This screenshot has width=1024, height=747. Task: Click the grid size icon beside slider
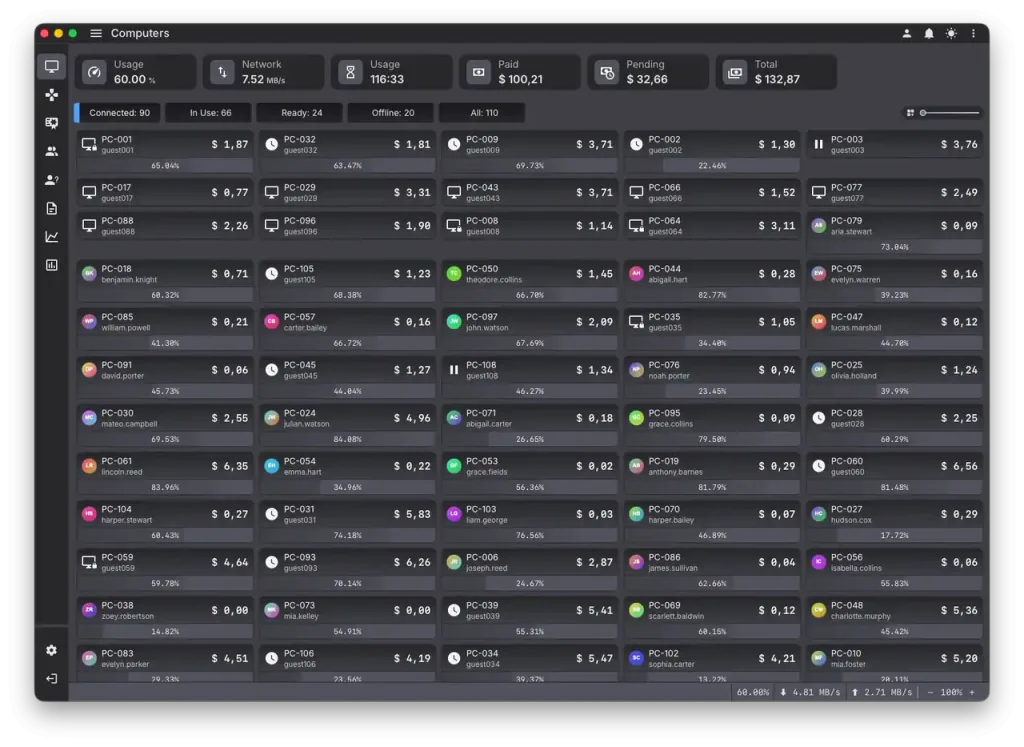[910, 113]
